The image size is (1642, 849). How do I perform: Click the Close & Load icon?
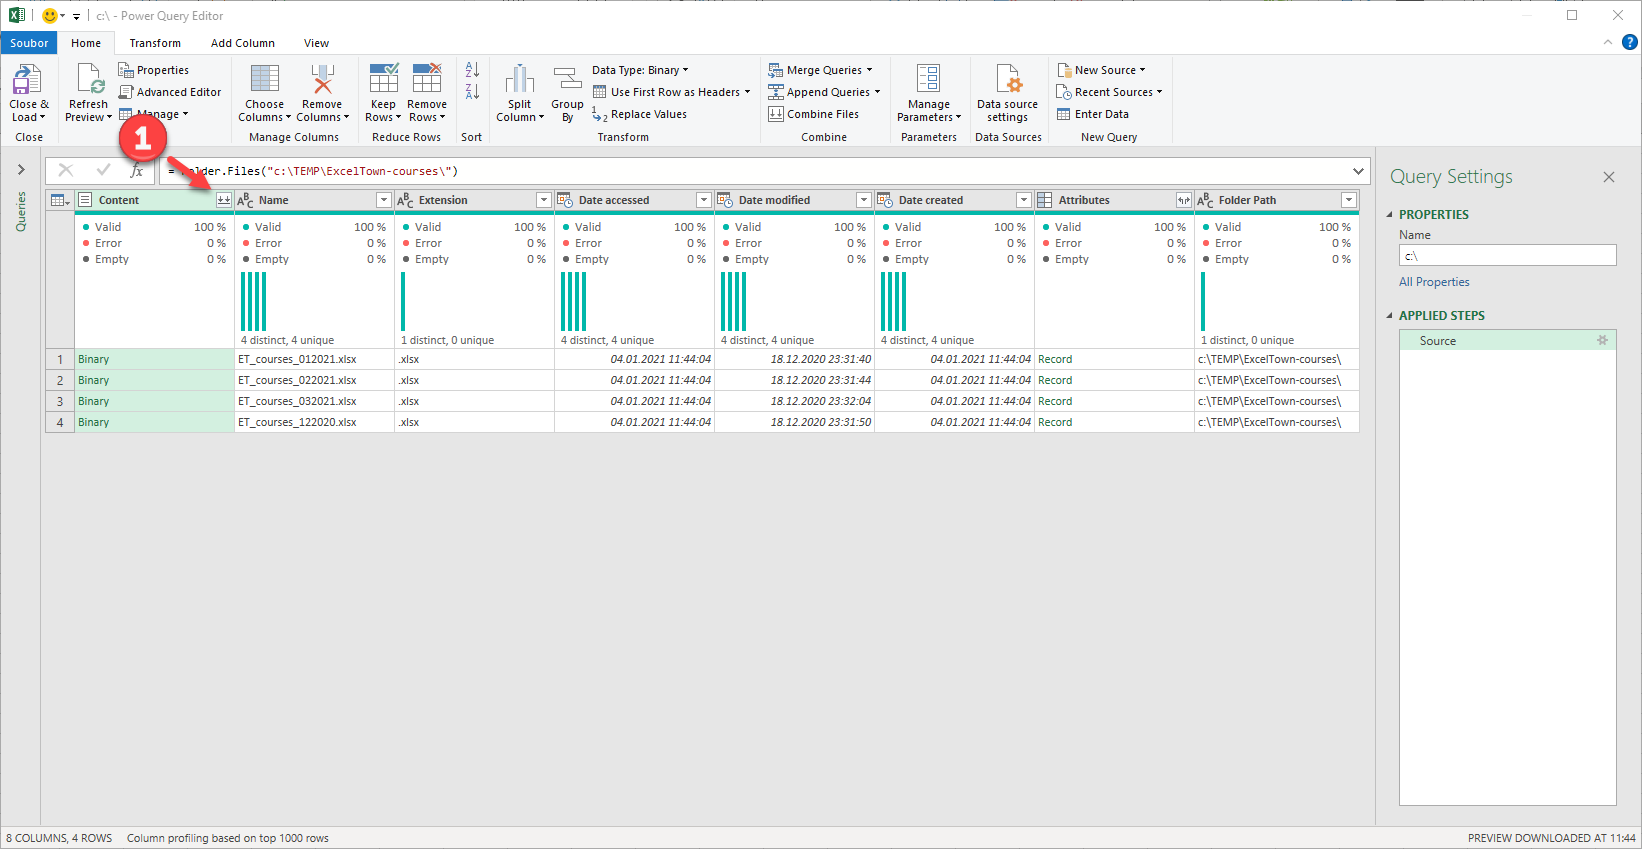tap(27, 80)
